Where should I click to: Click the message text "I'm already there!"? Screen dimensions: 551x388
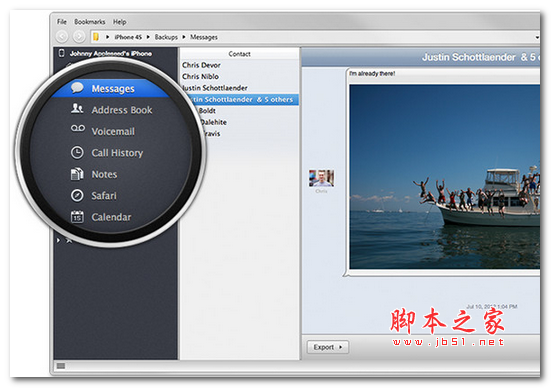372,73
